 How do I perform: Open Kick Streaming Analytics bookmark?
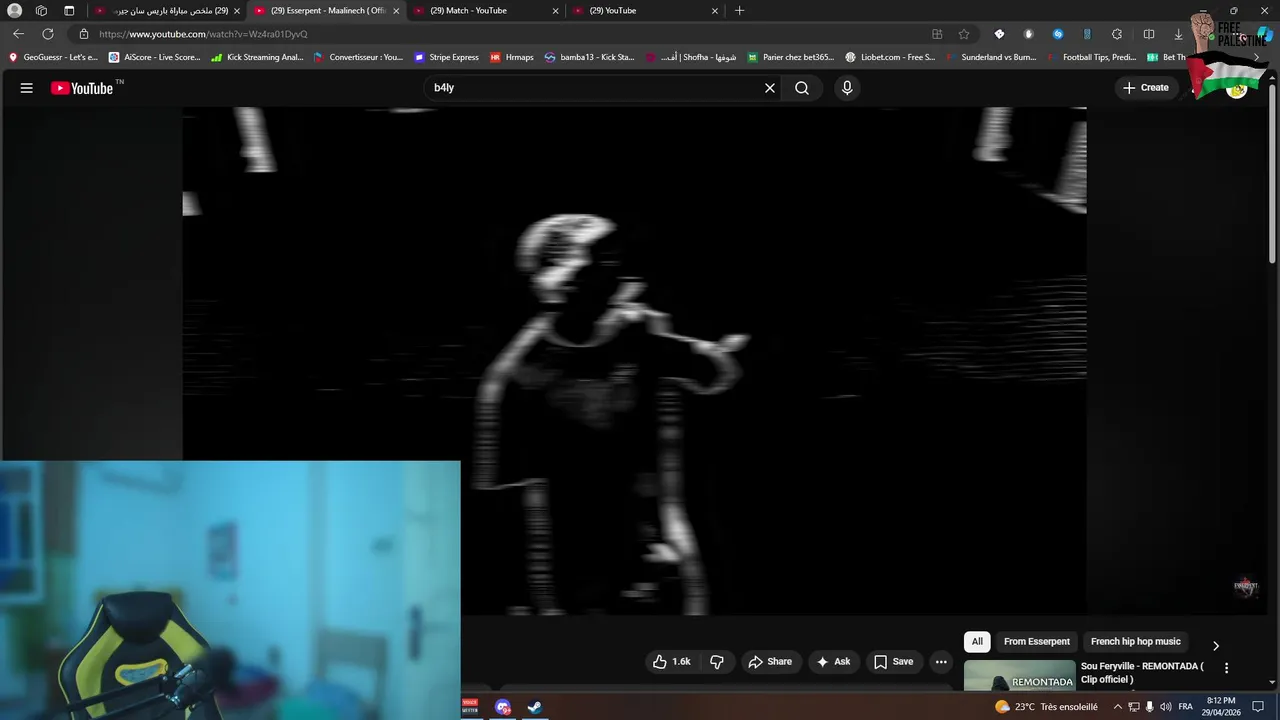pyautogui.click(x=257, y=57)
